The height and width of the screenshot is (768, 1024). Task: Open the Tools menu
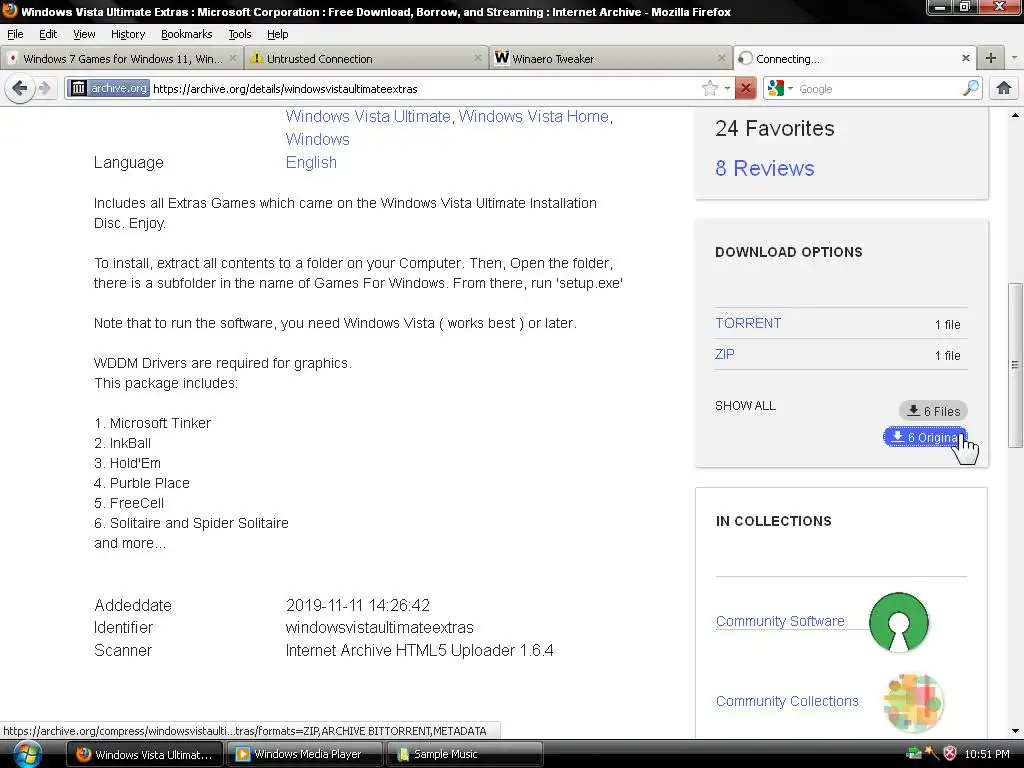[239, 34]
